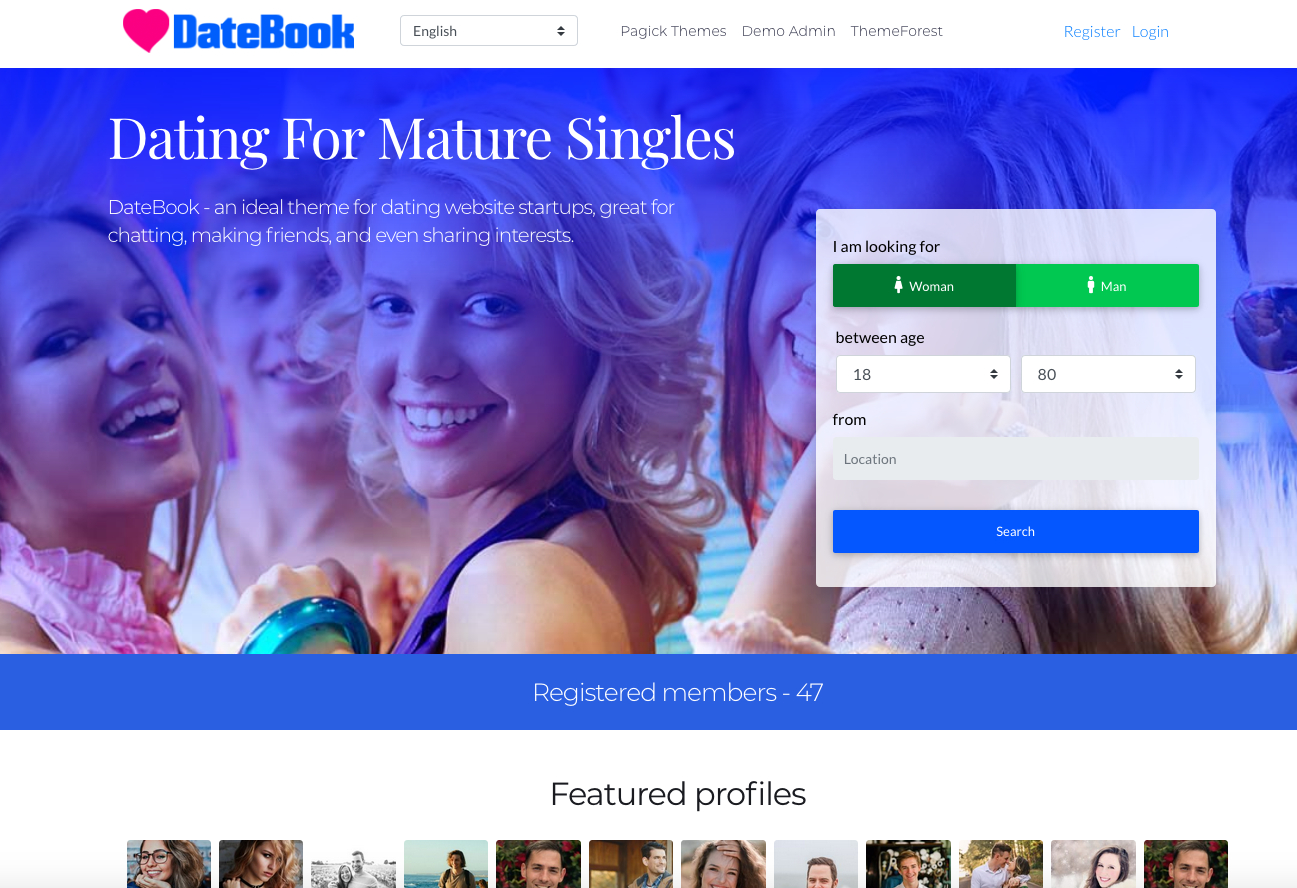The height and width of the screenshot is (888, 1297).
Task: Open ThemeForest menu link
Action: click(896, 31)
